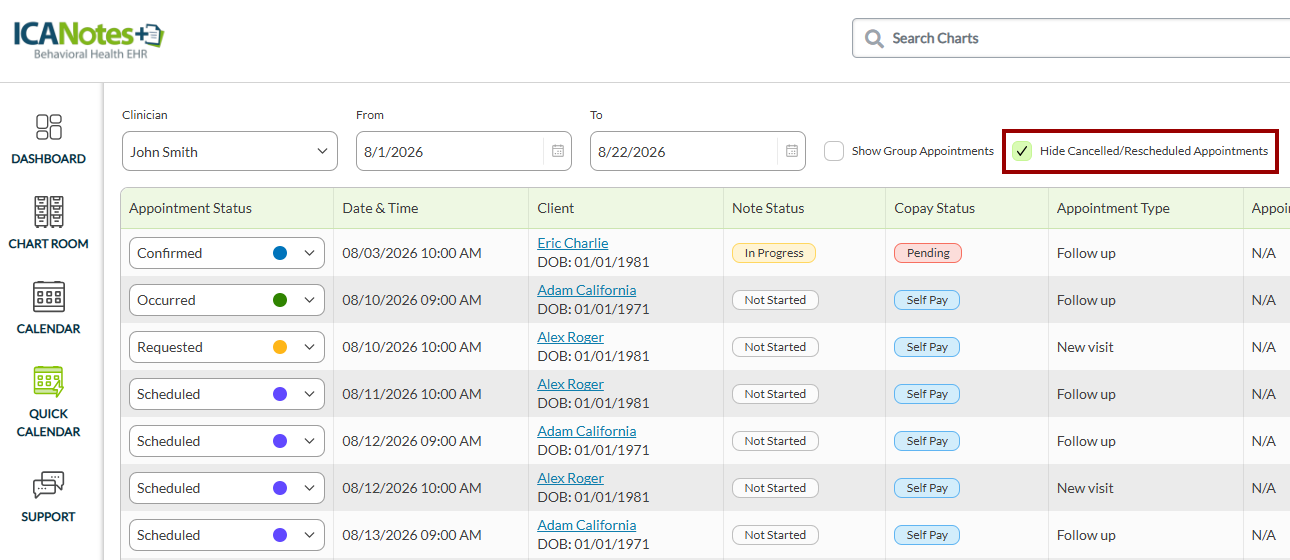Click the In Progress note status badge

[x=774, y=253]
